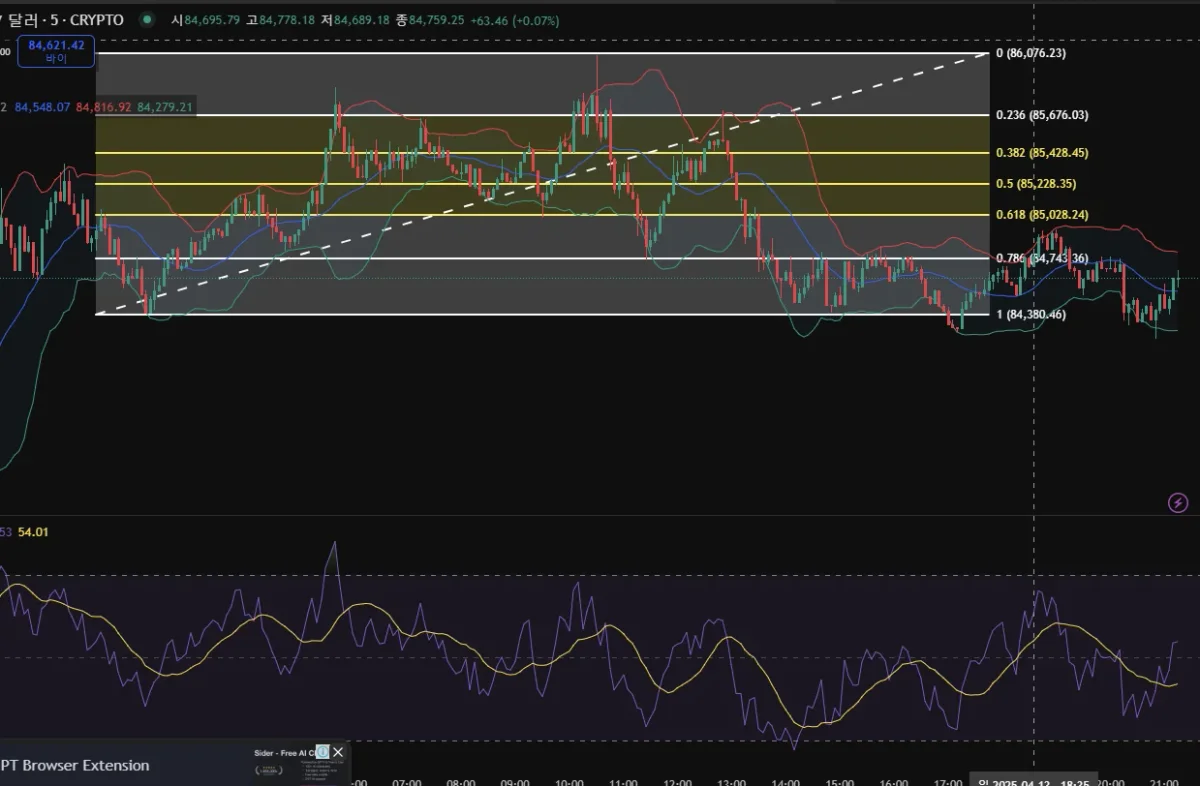Click the 14:00 time axis label
Viewport: 1200px width, 786px height.
pos(785,782)
